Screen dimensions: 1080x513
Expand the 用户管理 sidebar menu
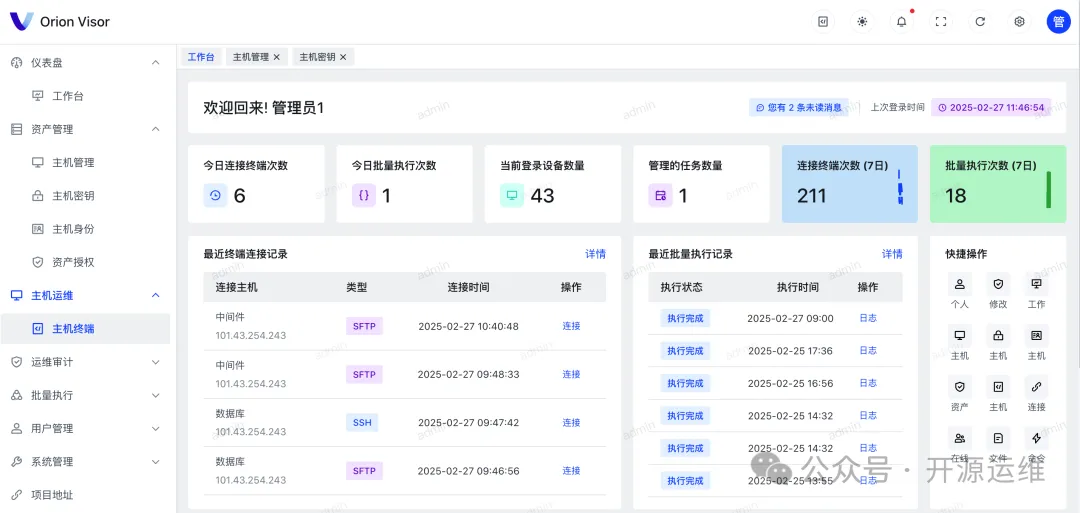[155, 428]
